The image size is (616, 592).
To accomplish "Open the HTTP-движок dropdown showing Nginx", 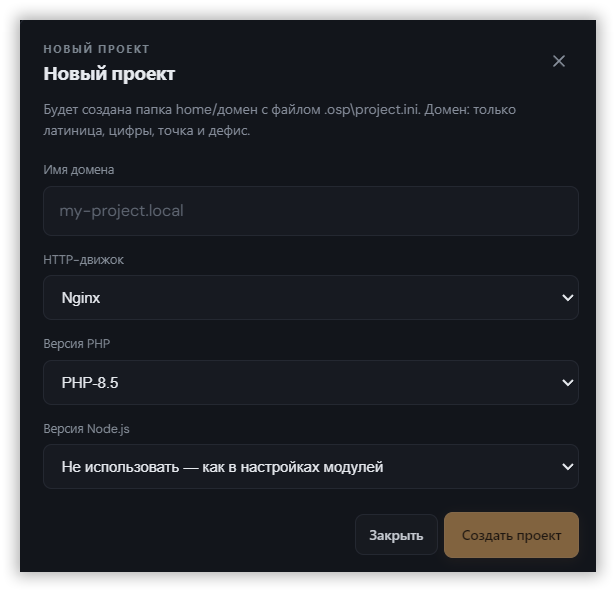I will [310, 297].
